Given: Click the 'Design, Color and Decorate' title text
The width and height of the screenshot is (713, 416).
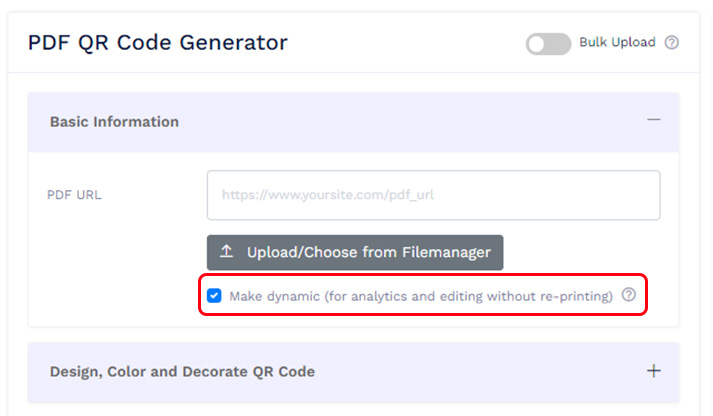Looking at the screenshot, I should (182, 372).
